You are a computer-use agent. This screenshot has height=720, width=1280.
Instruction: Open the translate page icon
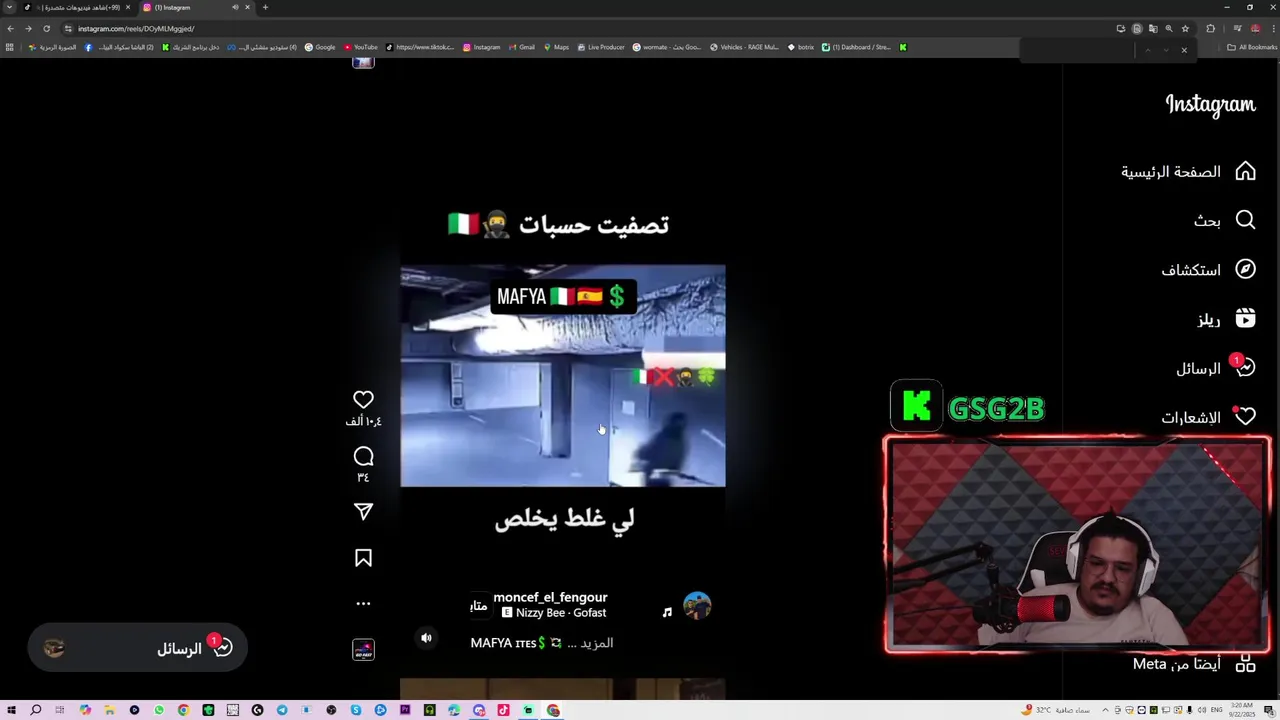[x=1153, y=28]
